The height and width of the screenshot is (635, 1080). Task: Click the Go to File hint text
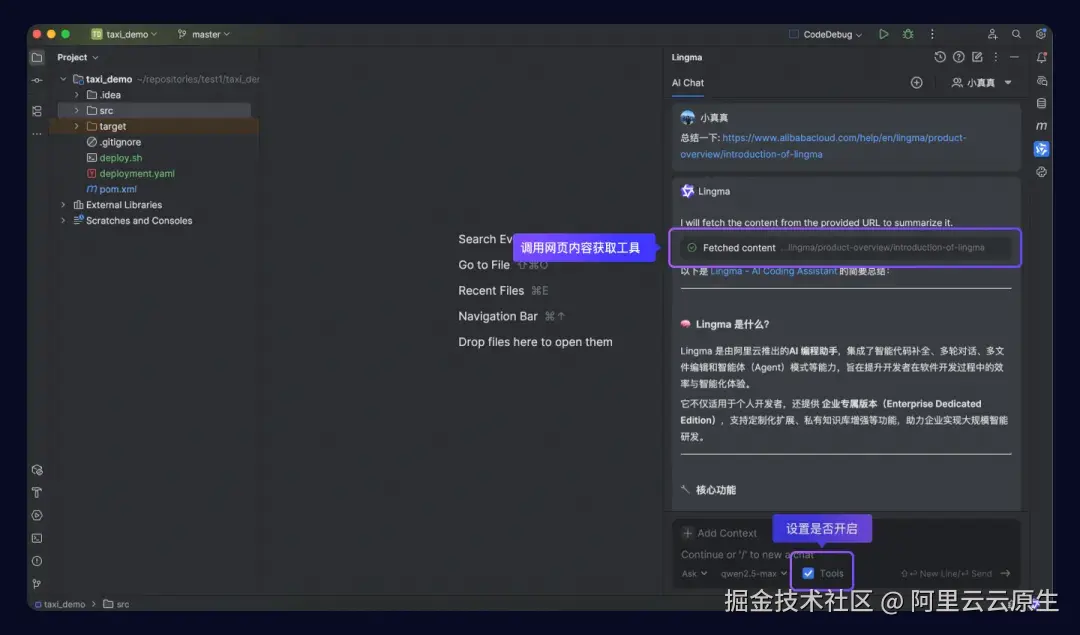pyautogui.click(x=484, y=265)
